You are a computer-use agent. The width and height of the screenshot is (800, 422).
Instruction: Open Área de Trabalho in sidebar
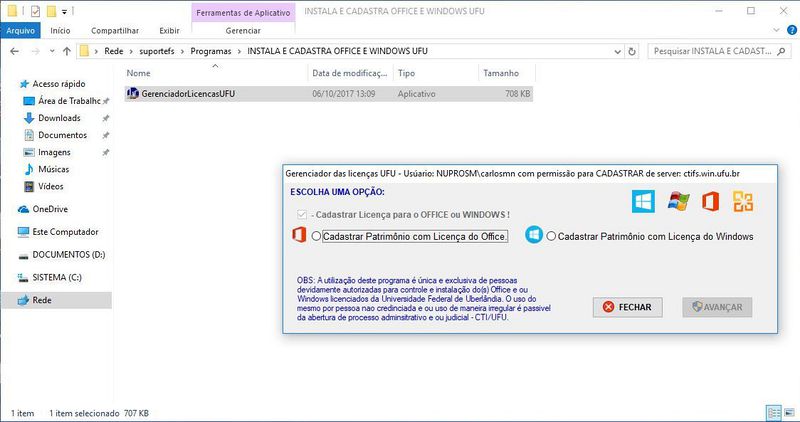coord(69,101)
